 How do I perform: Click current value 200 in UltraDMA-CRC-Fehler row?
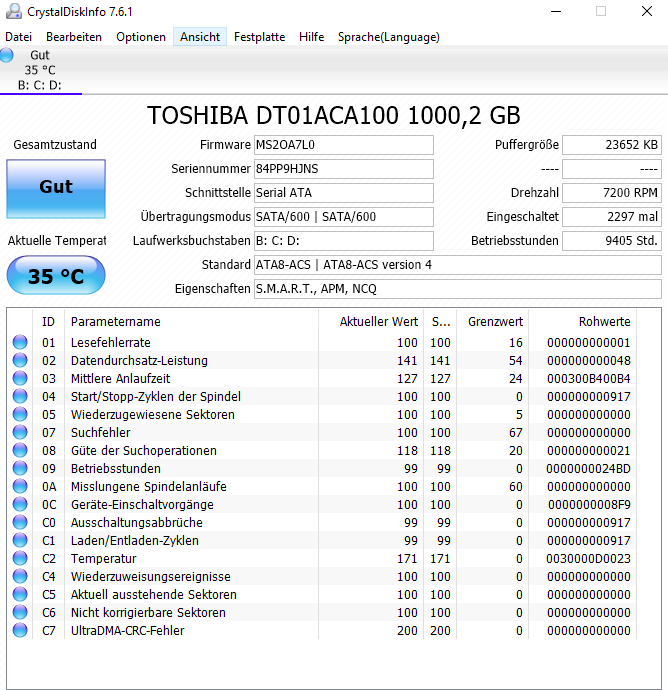pos(407,631)
